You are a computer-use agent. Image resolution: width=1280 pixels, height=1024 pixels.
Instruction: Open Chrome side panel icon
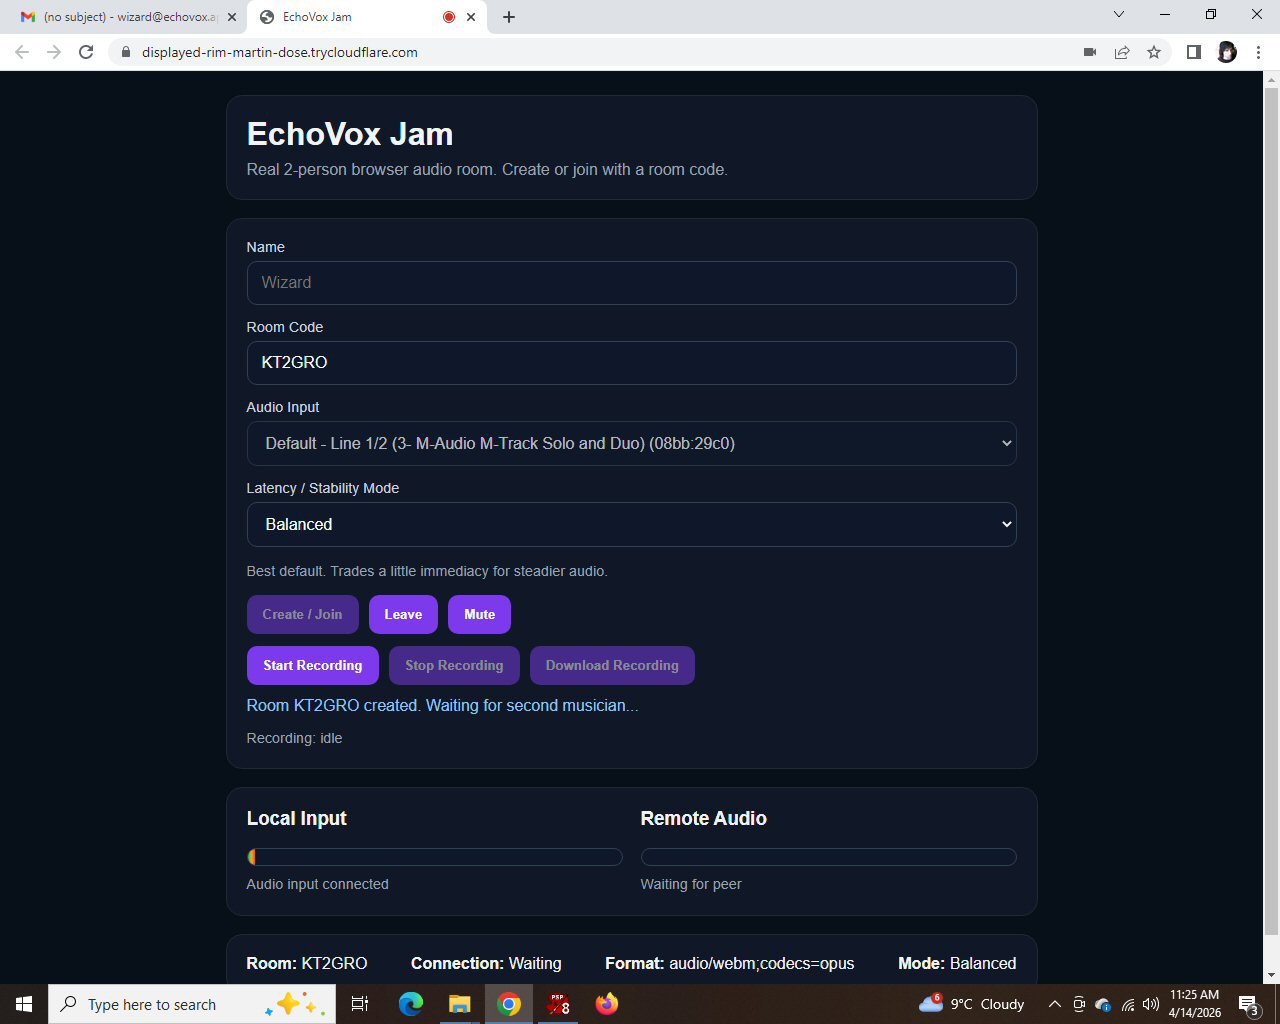[x=1193, y=52]
